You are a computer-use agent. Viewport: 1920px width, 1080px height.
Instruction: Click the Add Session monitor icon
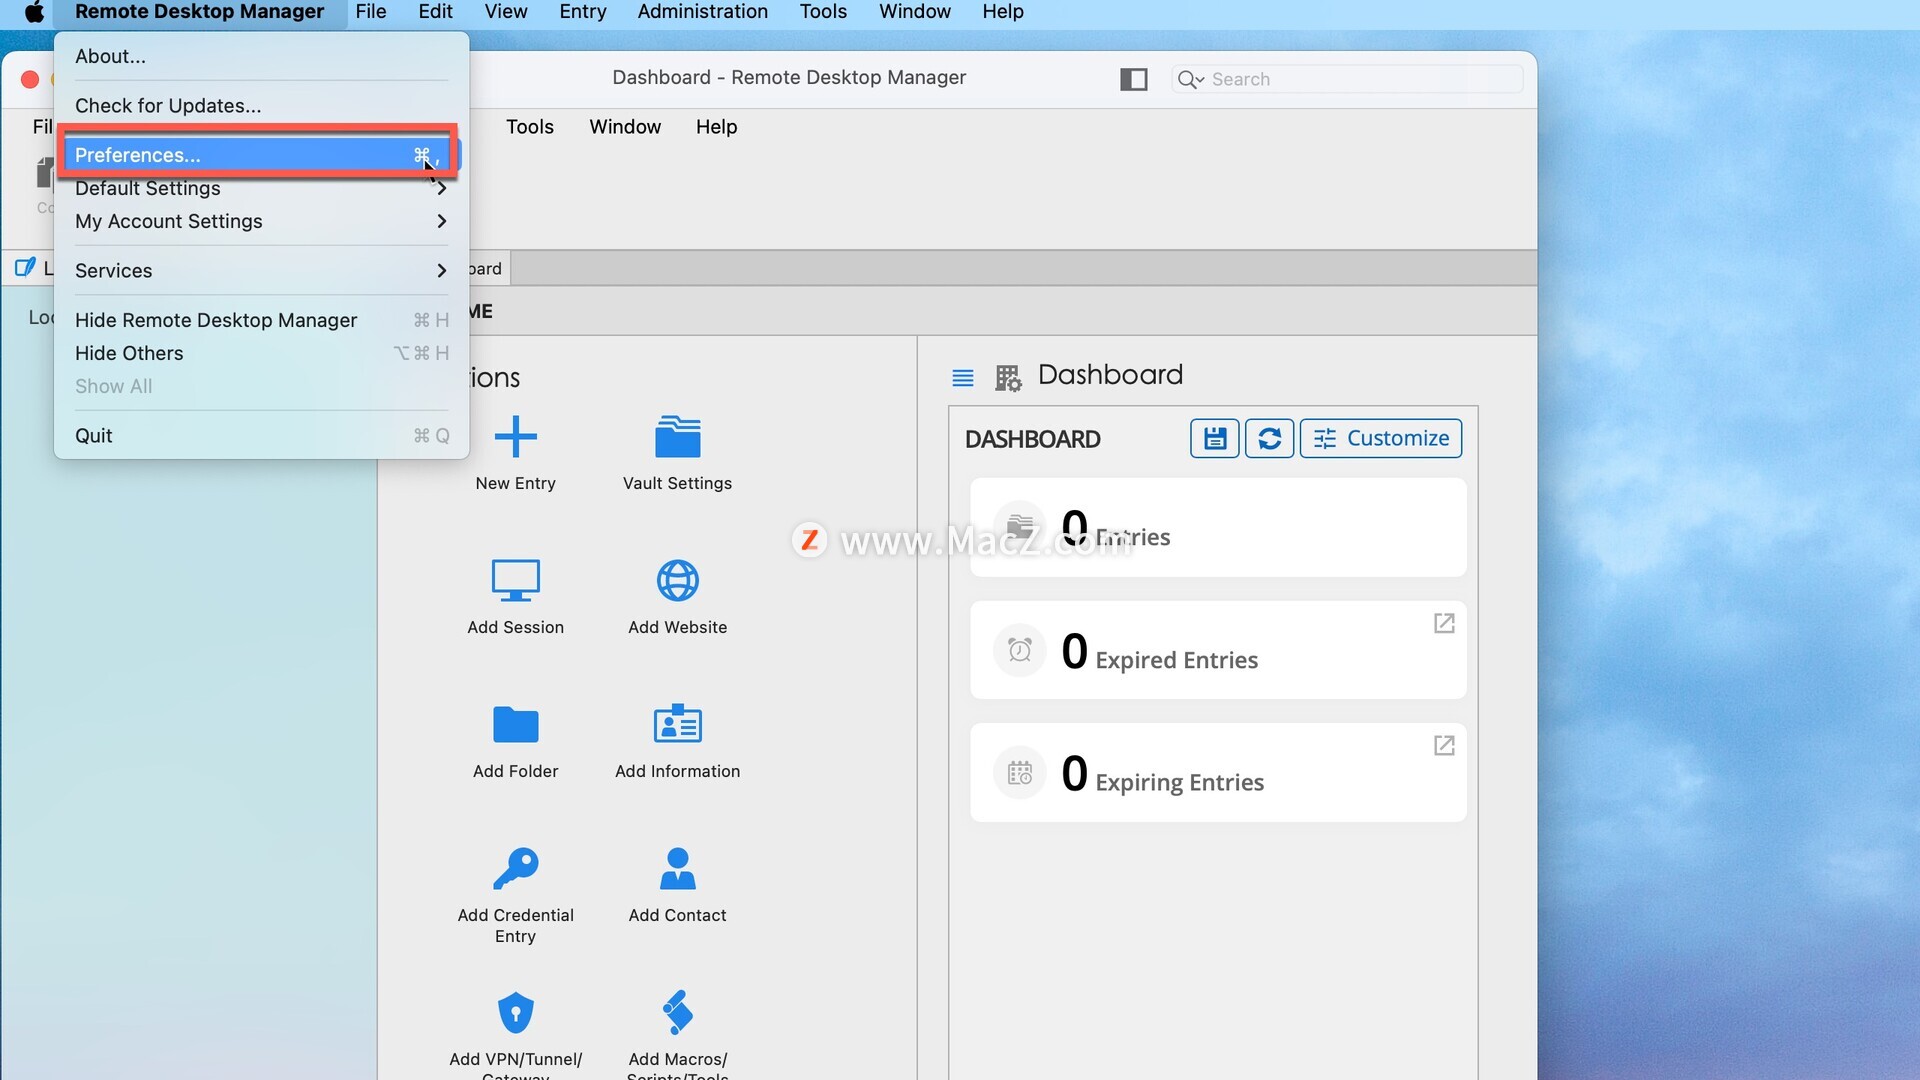point(515,580)
